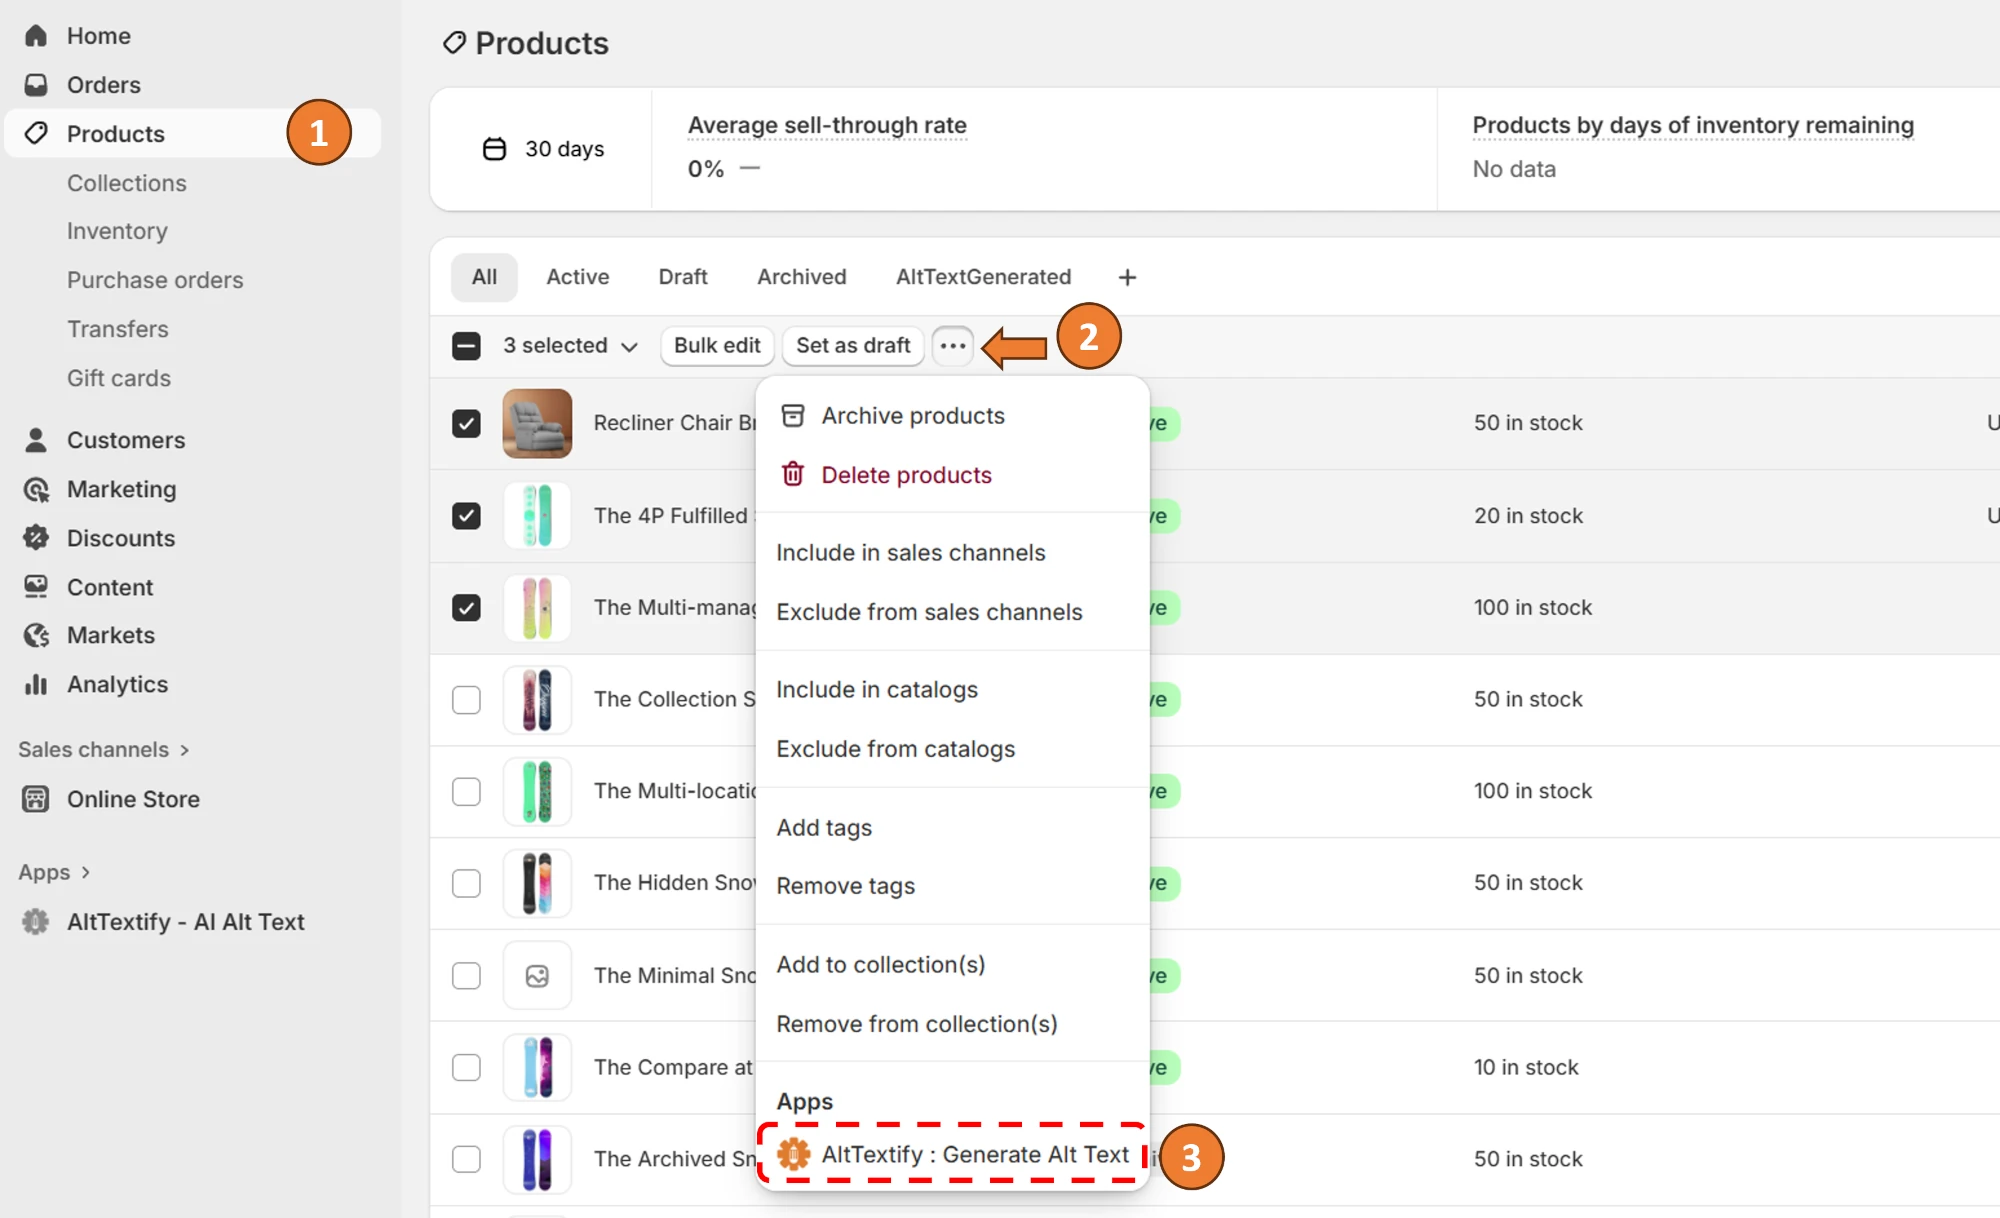This screenshot has width=2000, height=1218.
Task: Open the Online Store icon
Action: [36, 799]
